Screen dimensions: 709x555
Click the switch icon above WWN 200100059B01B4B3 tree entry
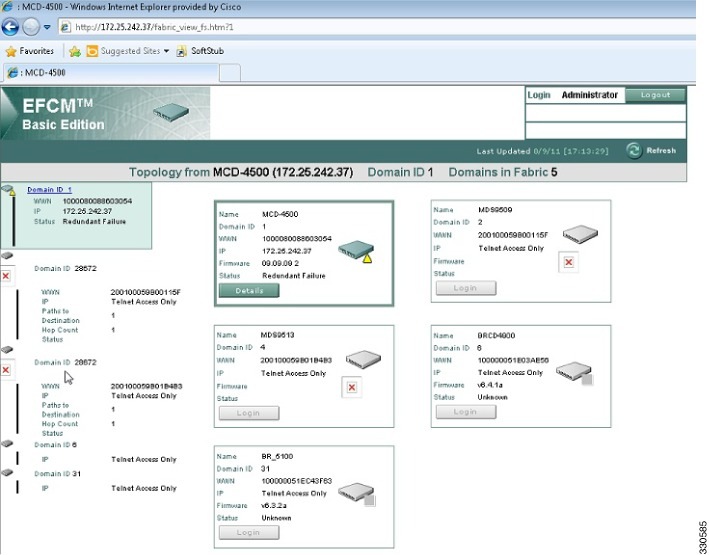(x=7, y=350)
